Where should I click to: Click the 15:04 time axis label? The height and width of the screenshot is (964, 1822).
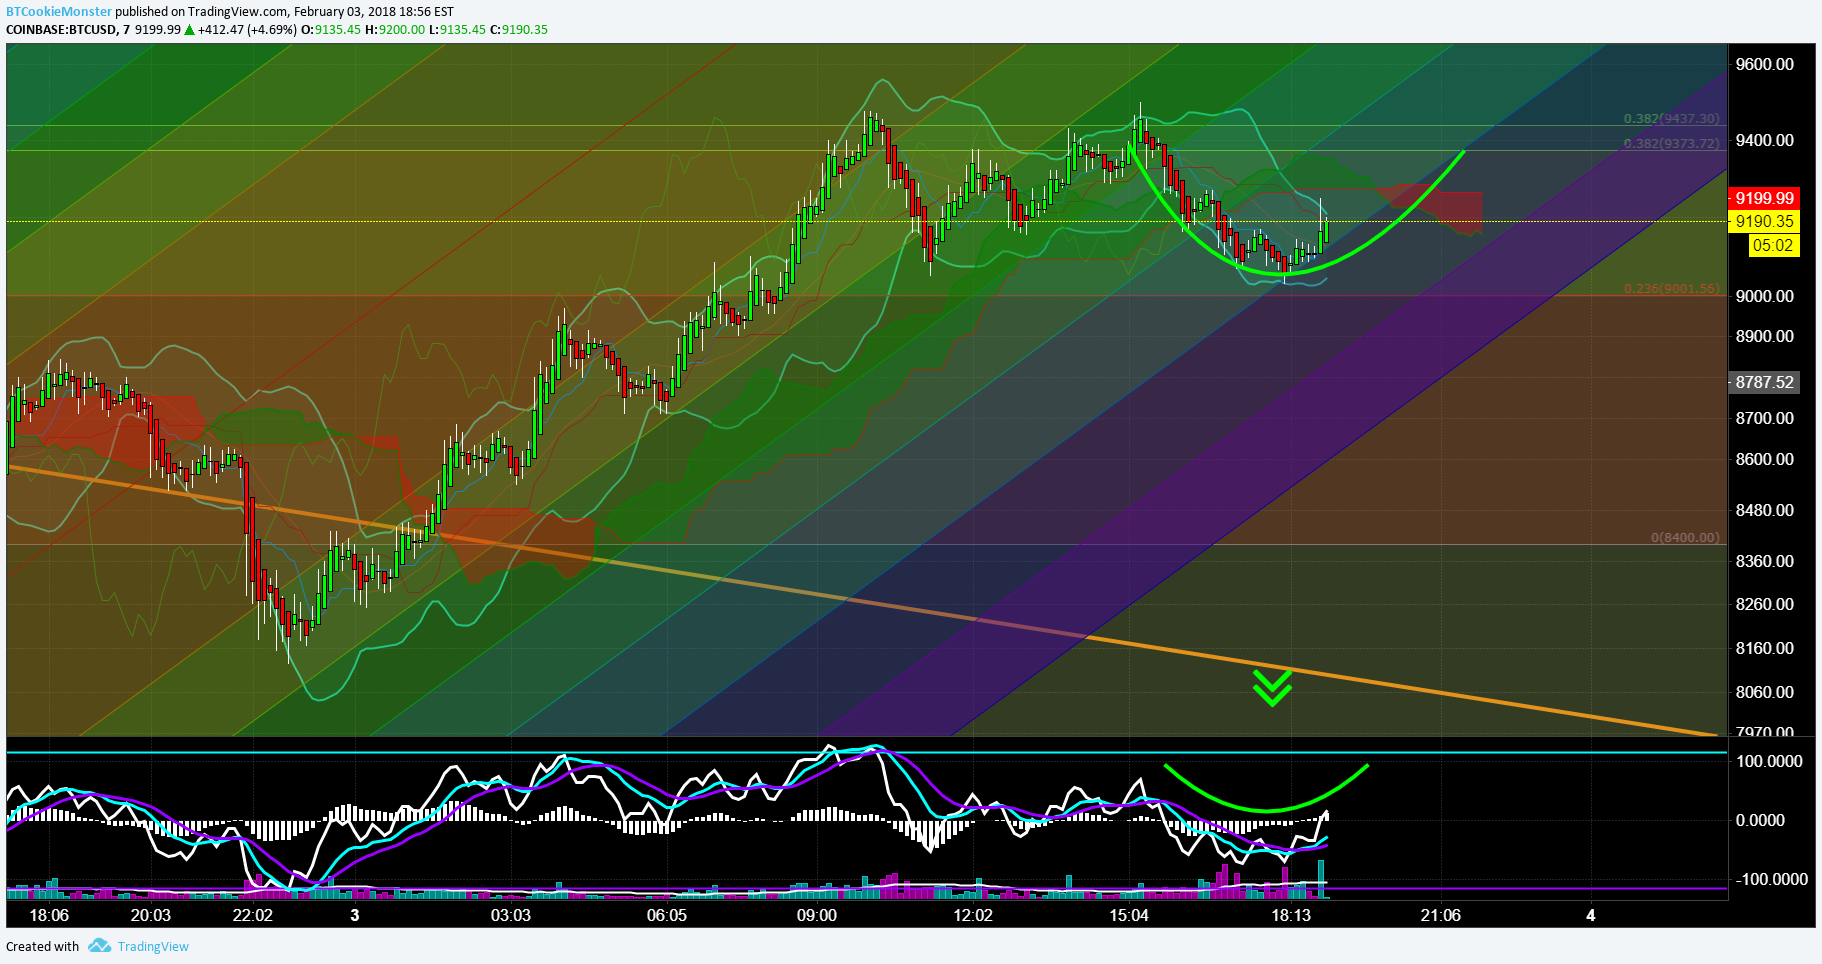(x=1128, y=915)
